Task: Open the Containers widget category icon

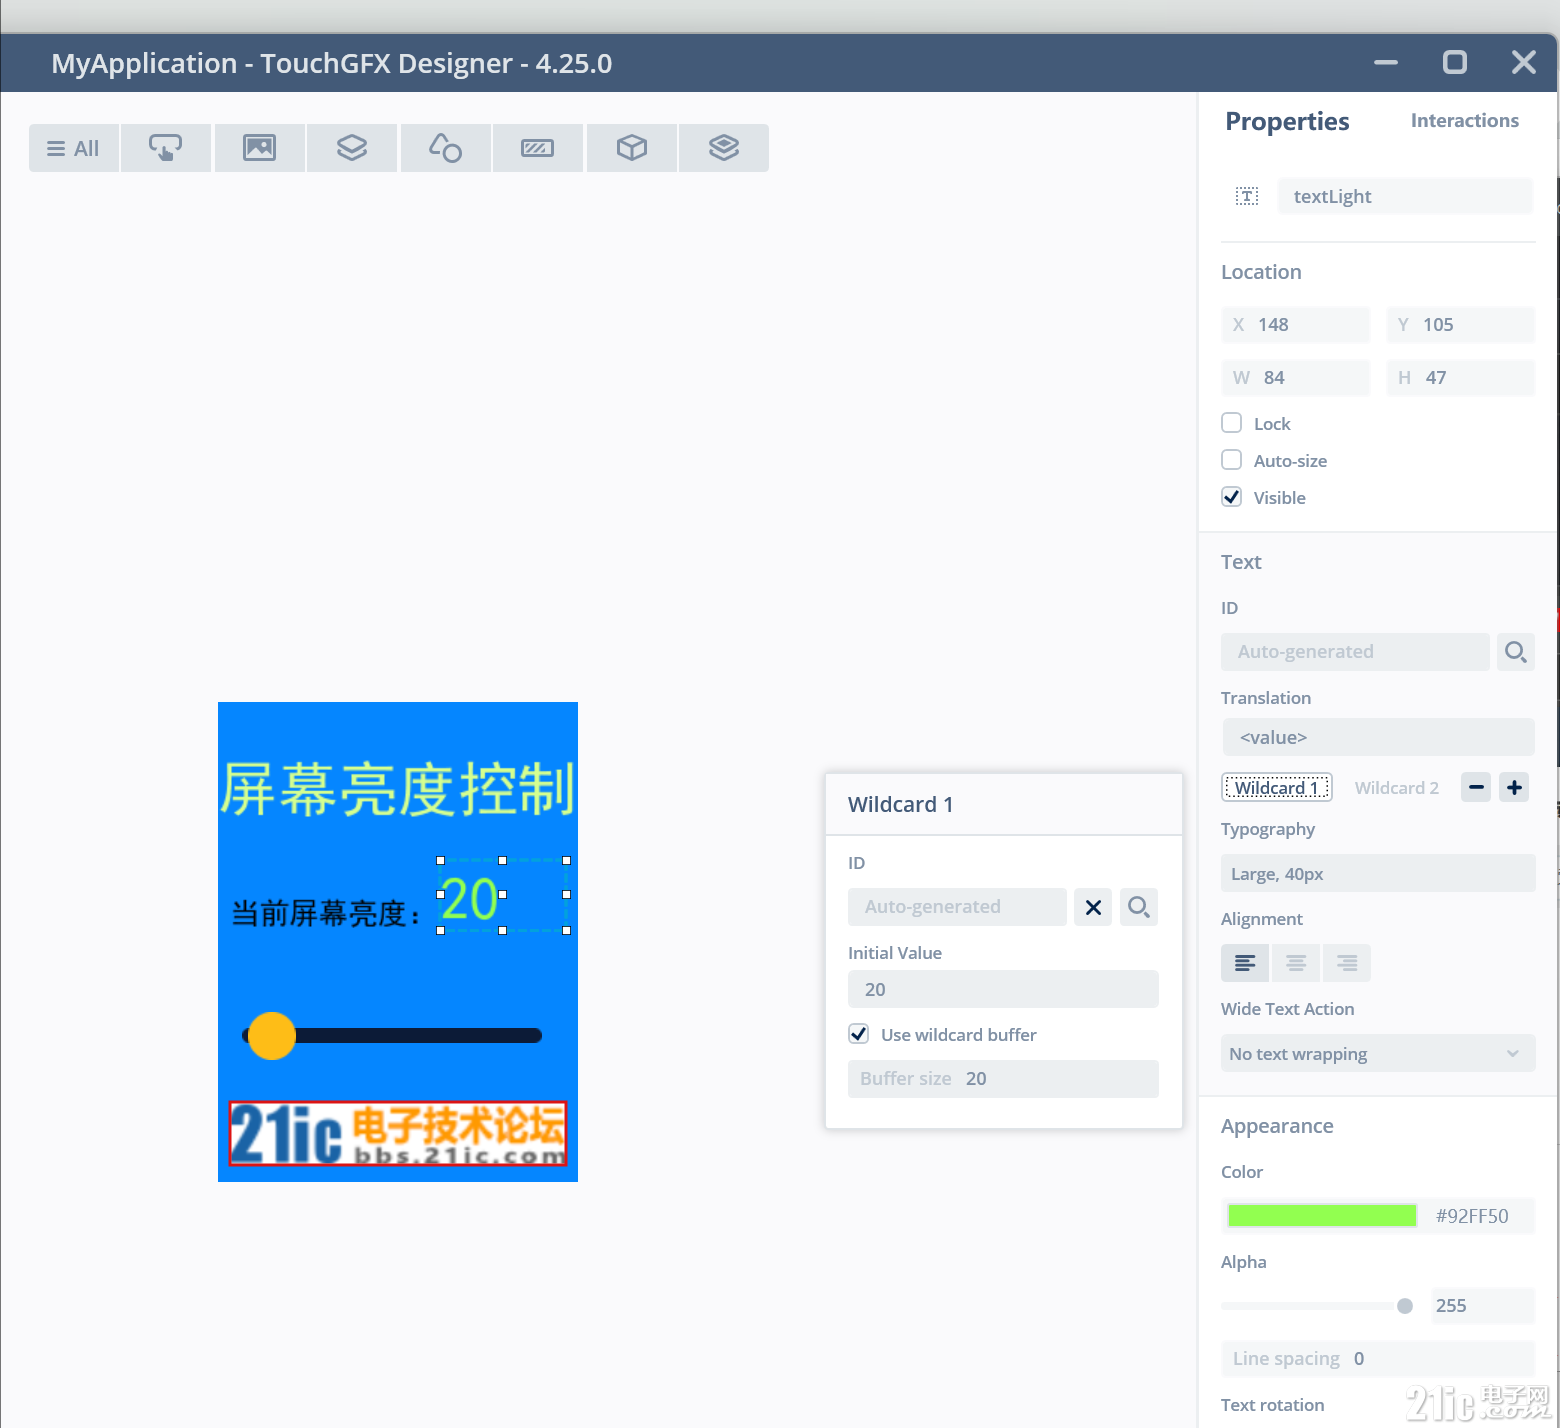Action: 352,148
